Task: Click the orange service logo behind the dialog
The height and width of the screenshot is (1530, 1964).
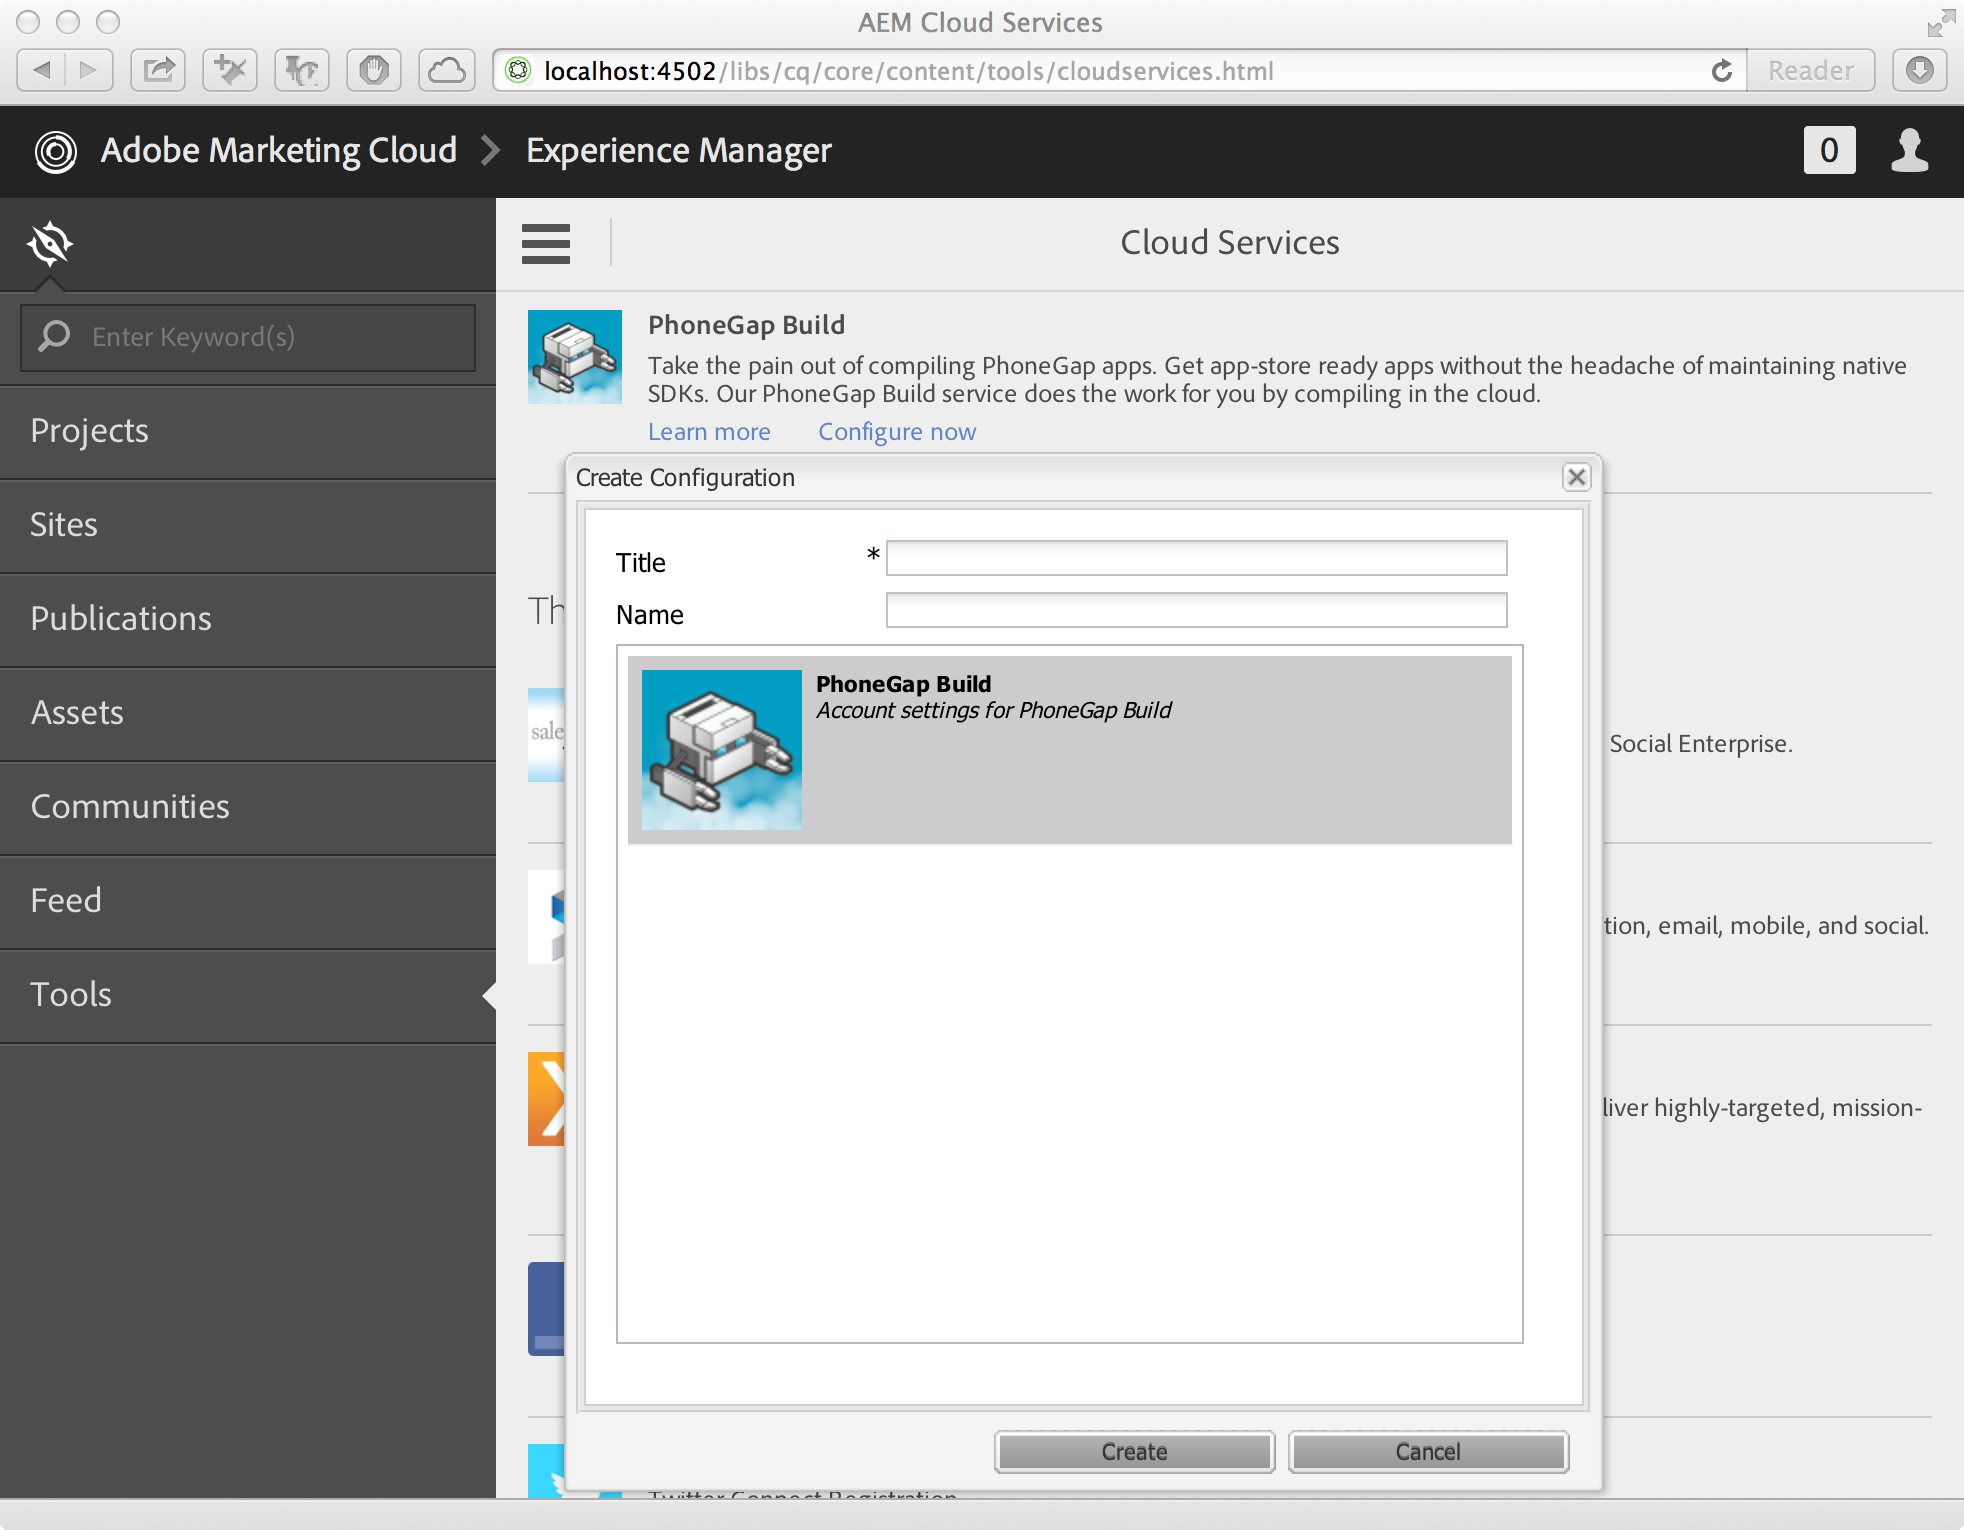Action: point(546,1099)
